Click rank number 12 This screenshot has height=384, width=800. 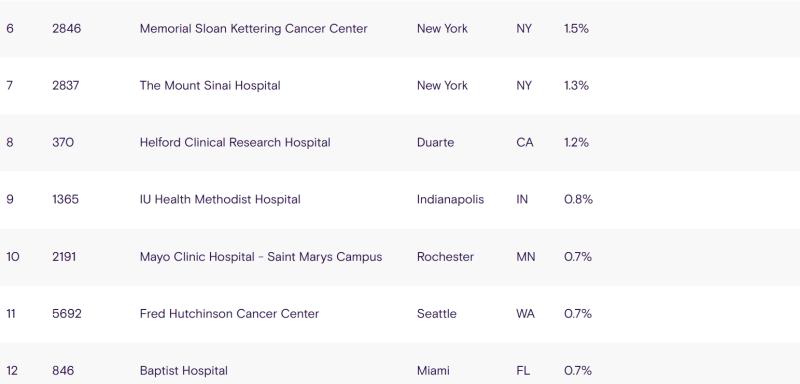[12, 371]
